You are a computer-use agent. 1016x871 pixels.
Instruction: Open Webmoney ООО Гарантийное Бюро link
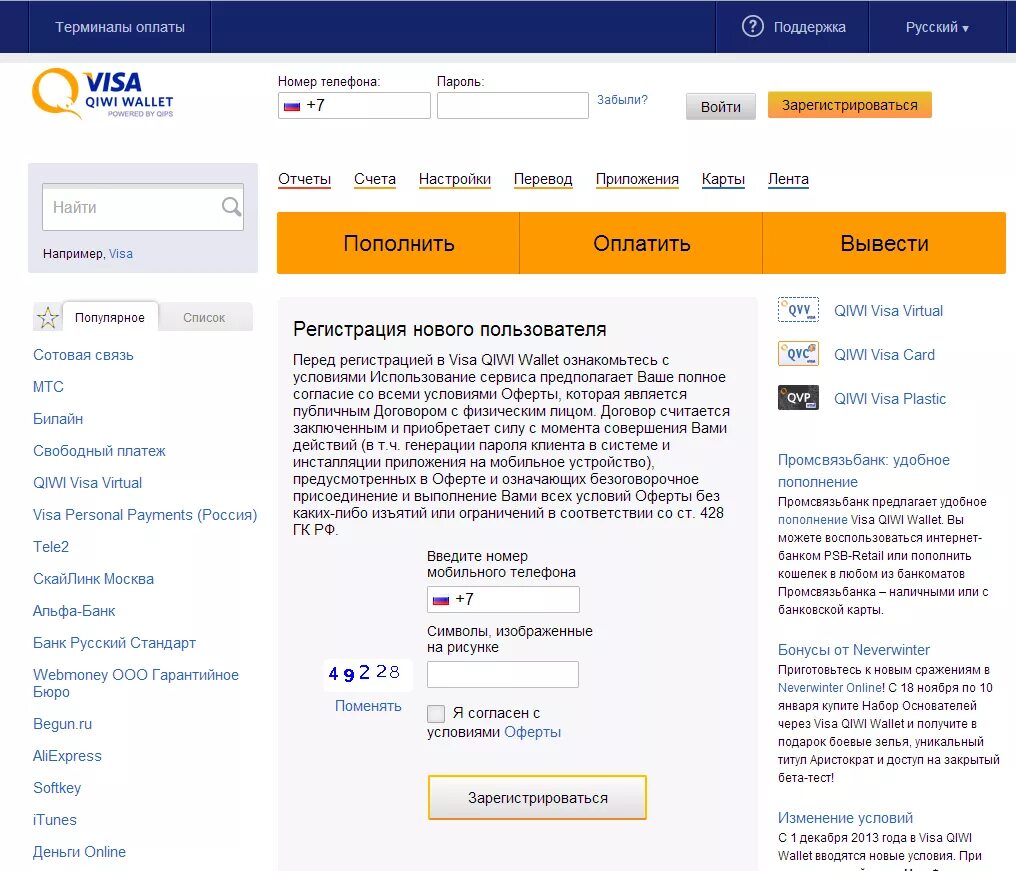click(136, 683)
